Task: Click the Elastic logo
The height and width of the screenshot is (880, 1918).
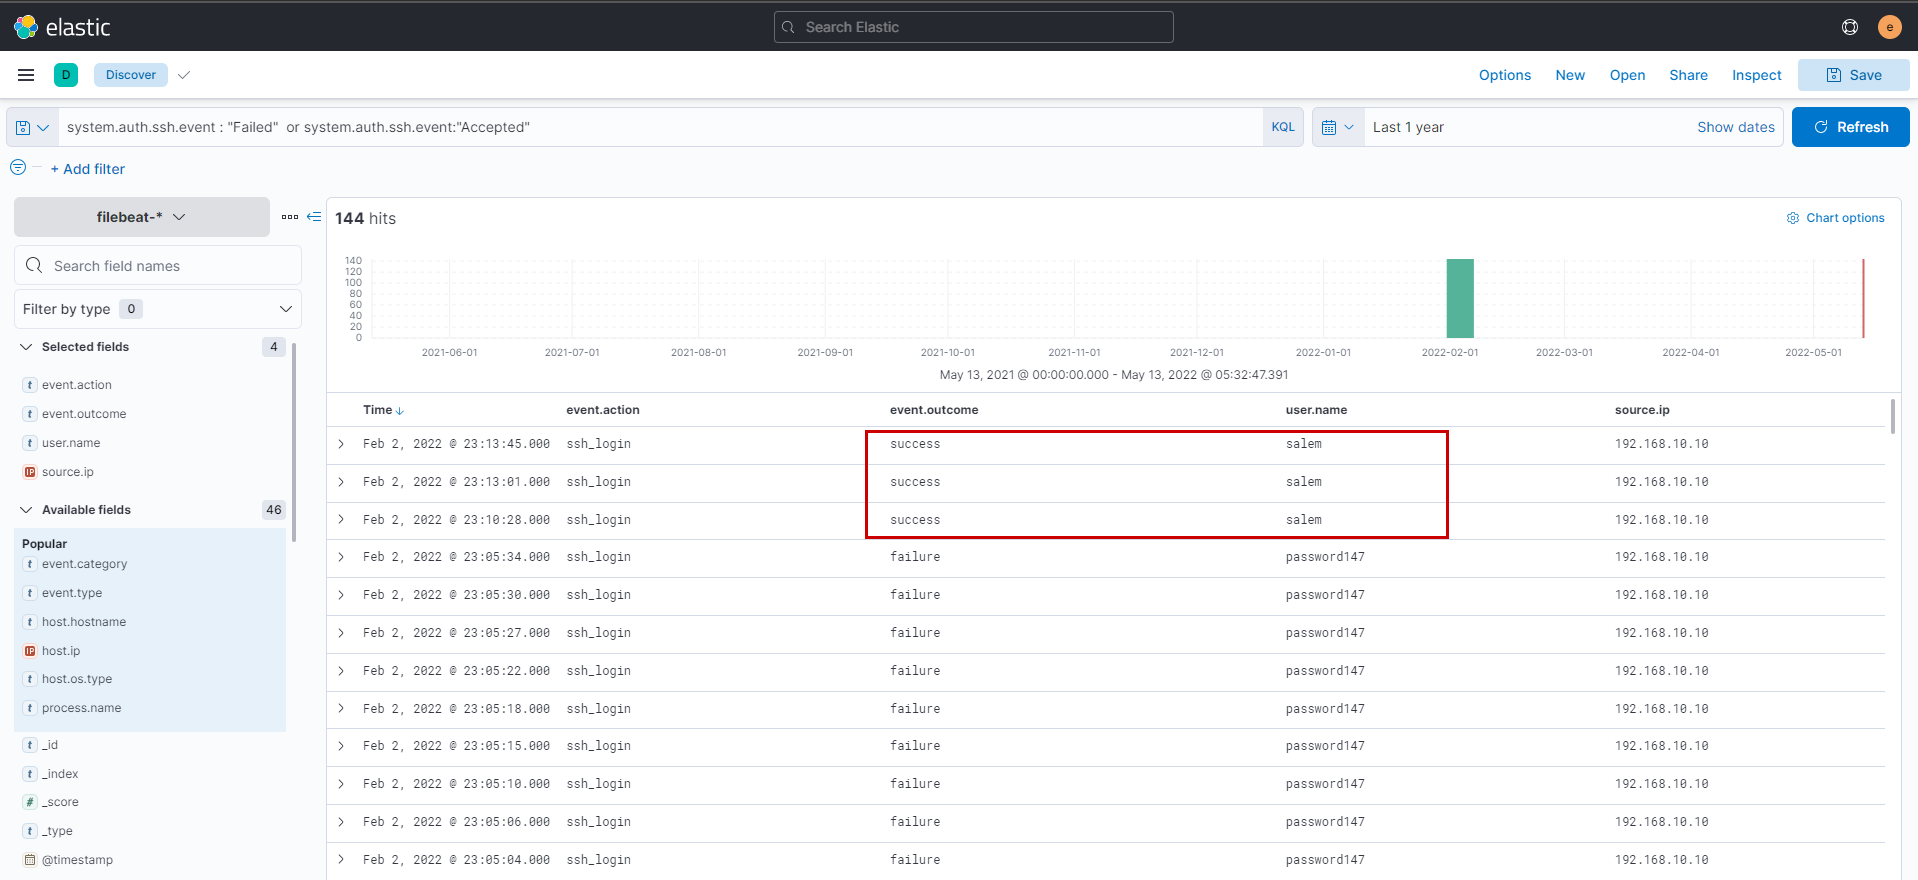Action: [x=62, y=27]
